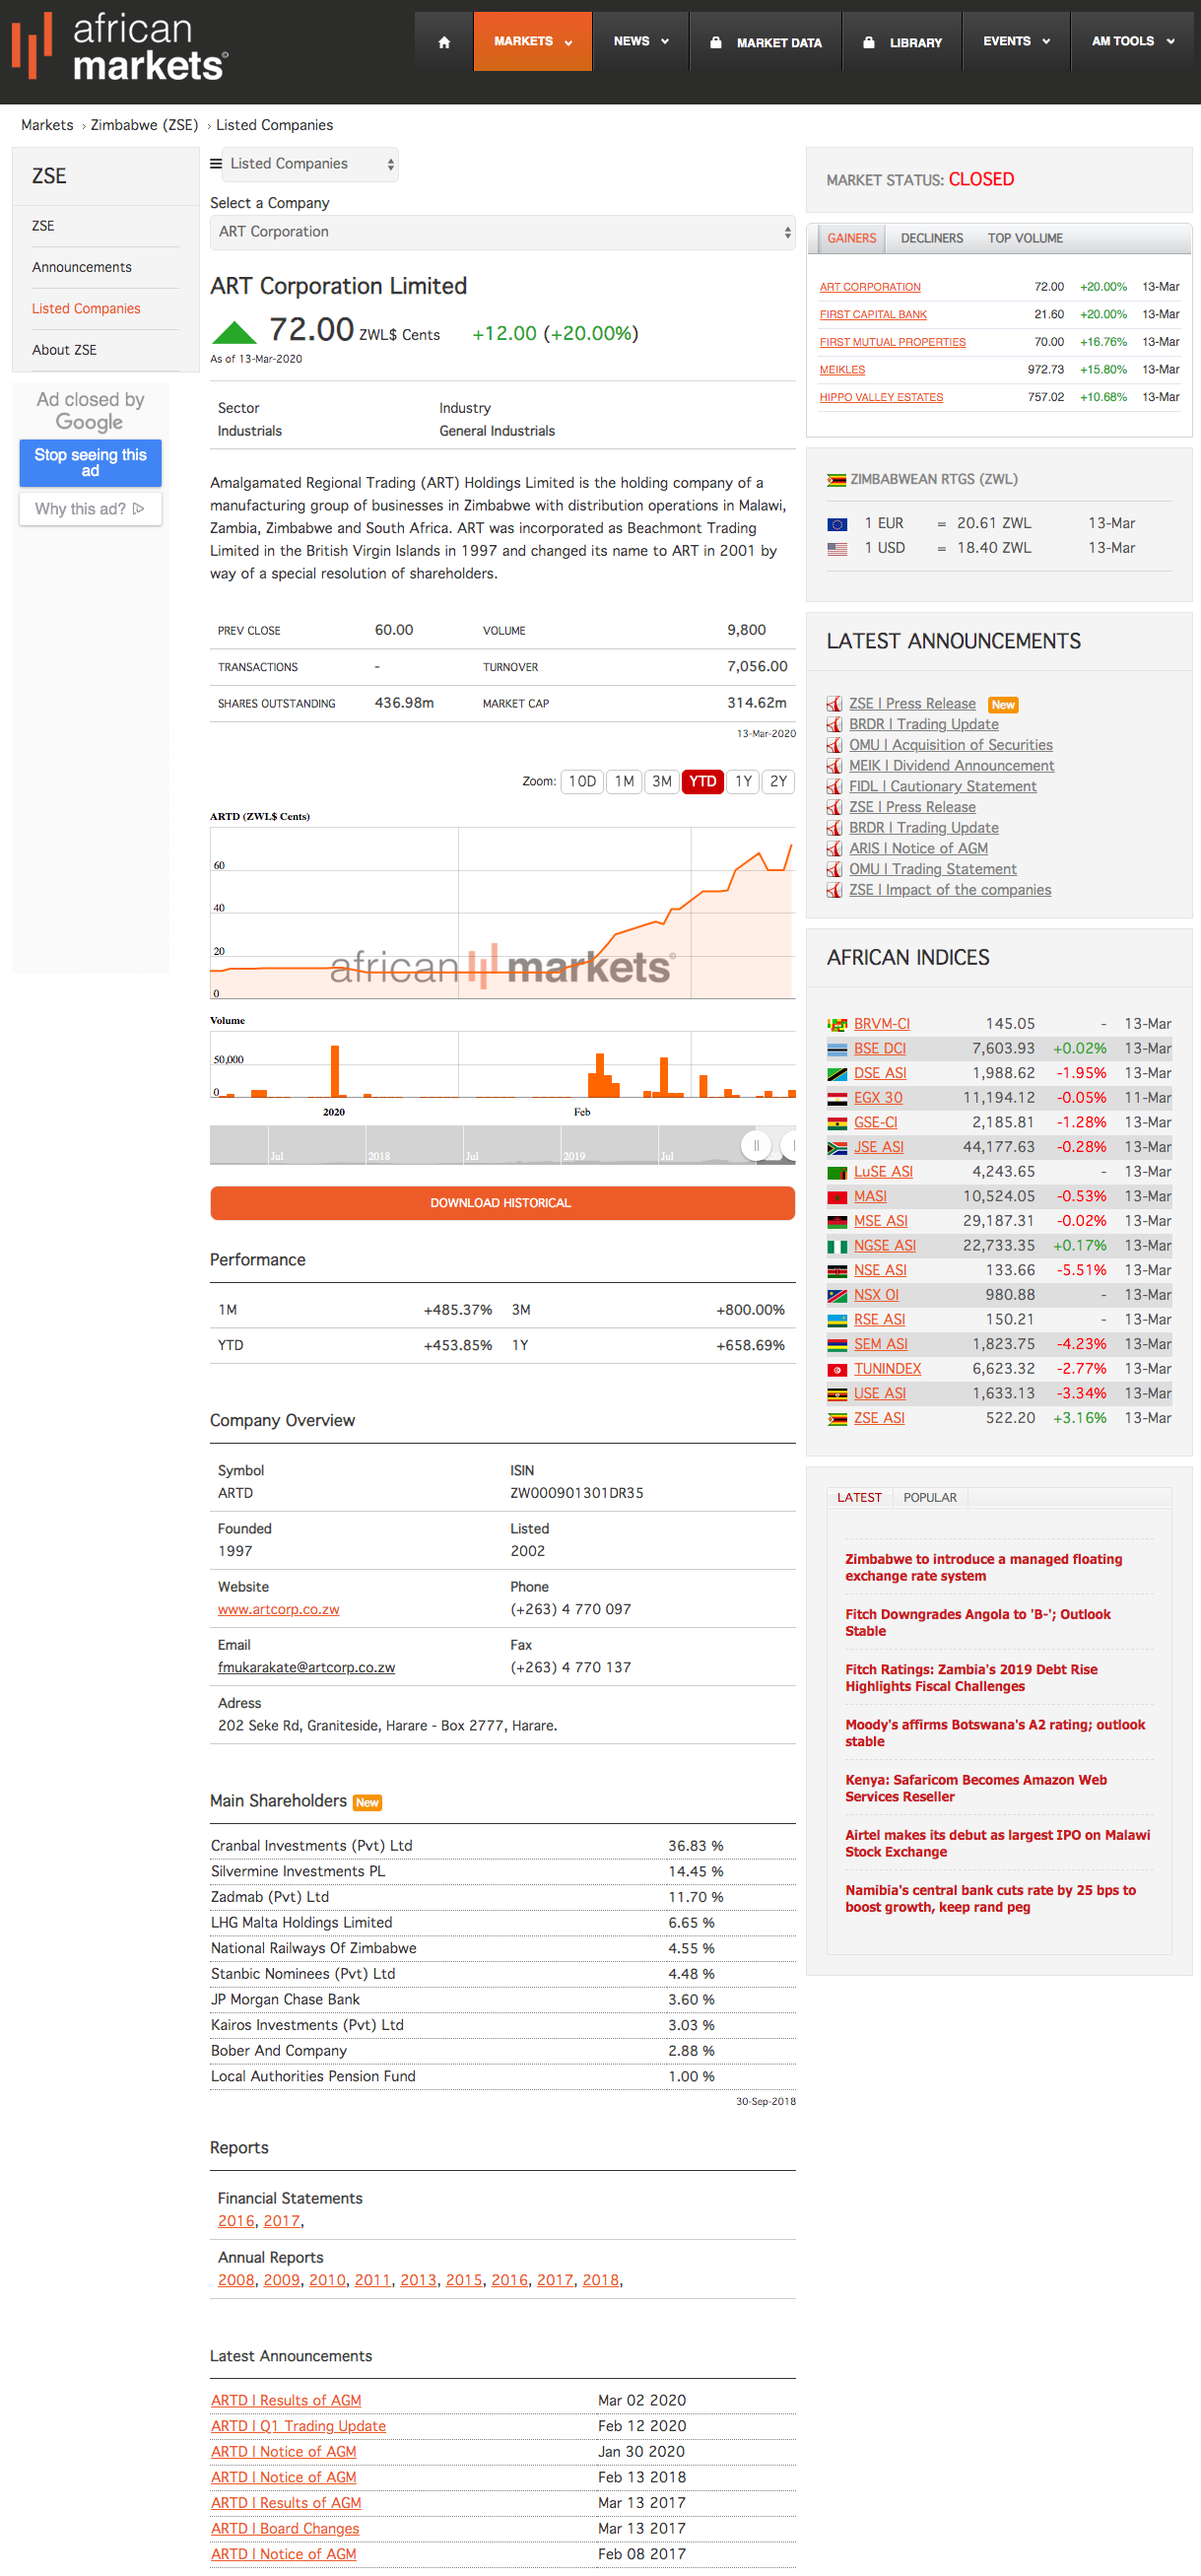Click the Market Data lock icon
The height and width of the screenshot is (2576, 1201).
716,42
